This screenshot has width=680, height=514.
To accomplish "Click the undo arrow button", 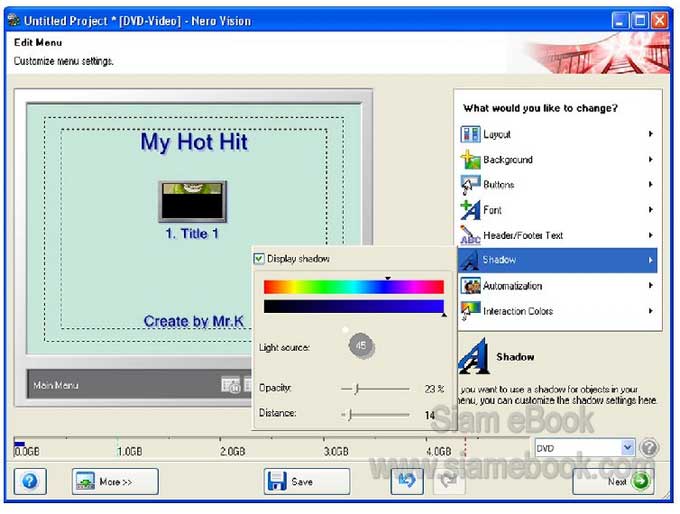I will (407, 481).
